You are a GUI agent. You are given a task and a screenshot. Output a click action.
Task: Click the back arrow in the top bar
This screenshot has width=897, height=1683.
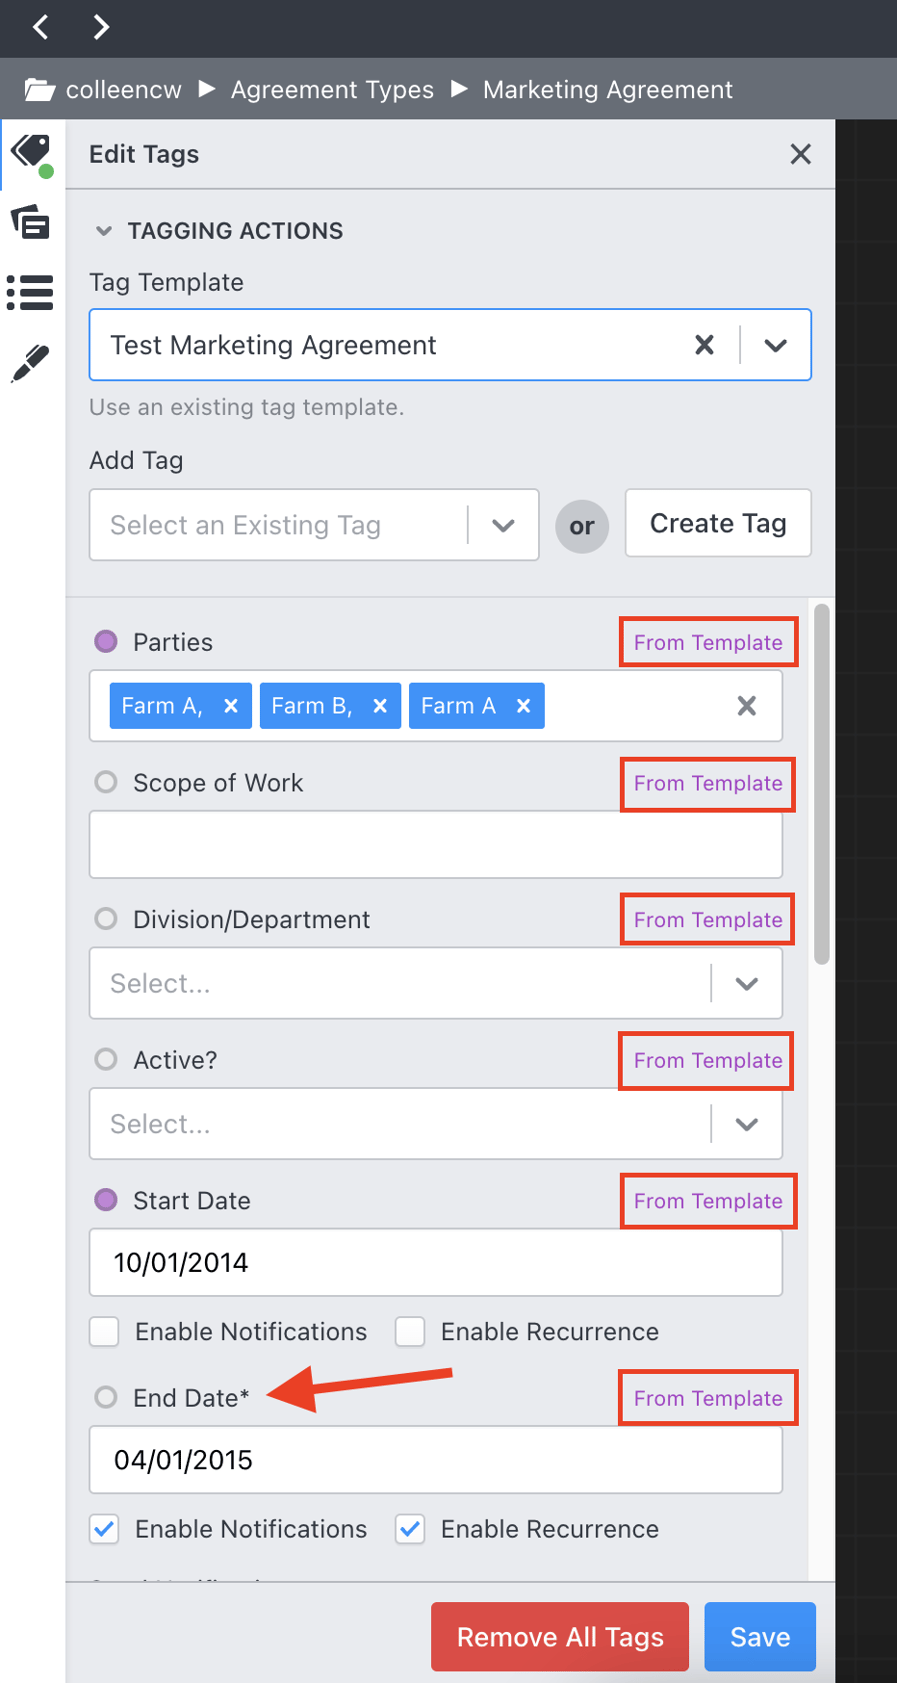[x=40, y=27]
